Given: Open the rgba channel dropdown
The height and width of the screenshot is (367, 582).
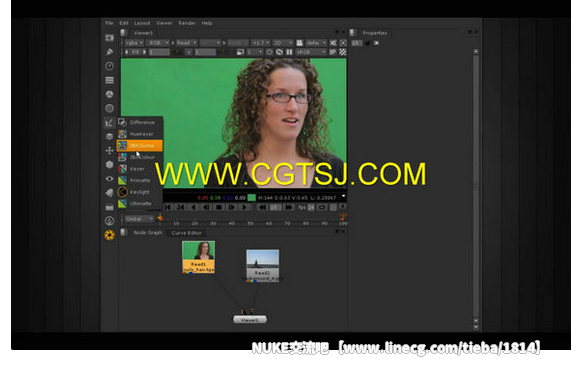Looking at the screenshot, I should [x=134, y=43].
